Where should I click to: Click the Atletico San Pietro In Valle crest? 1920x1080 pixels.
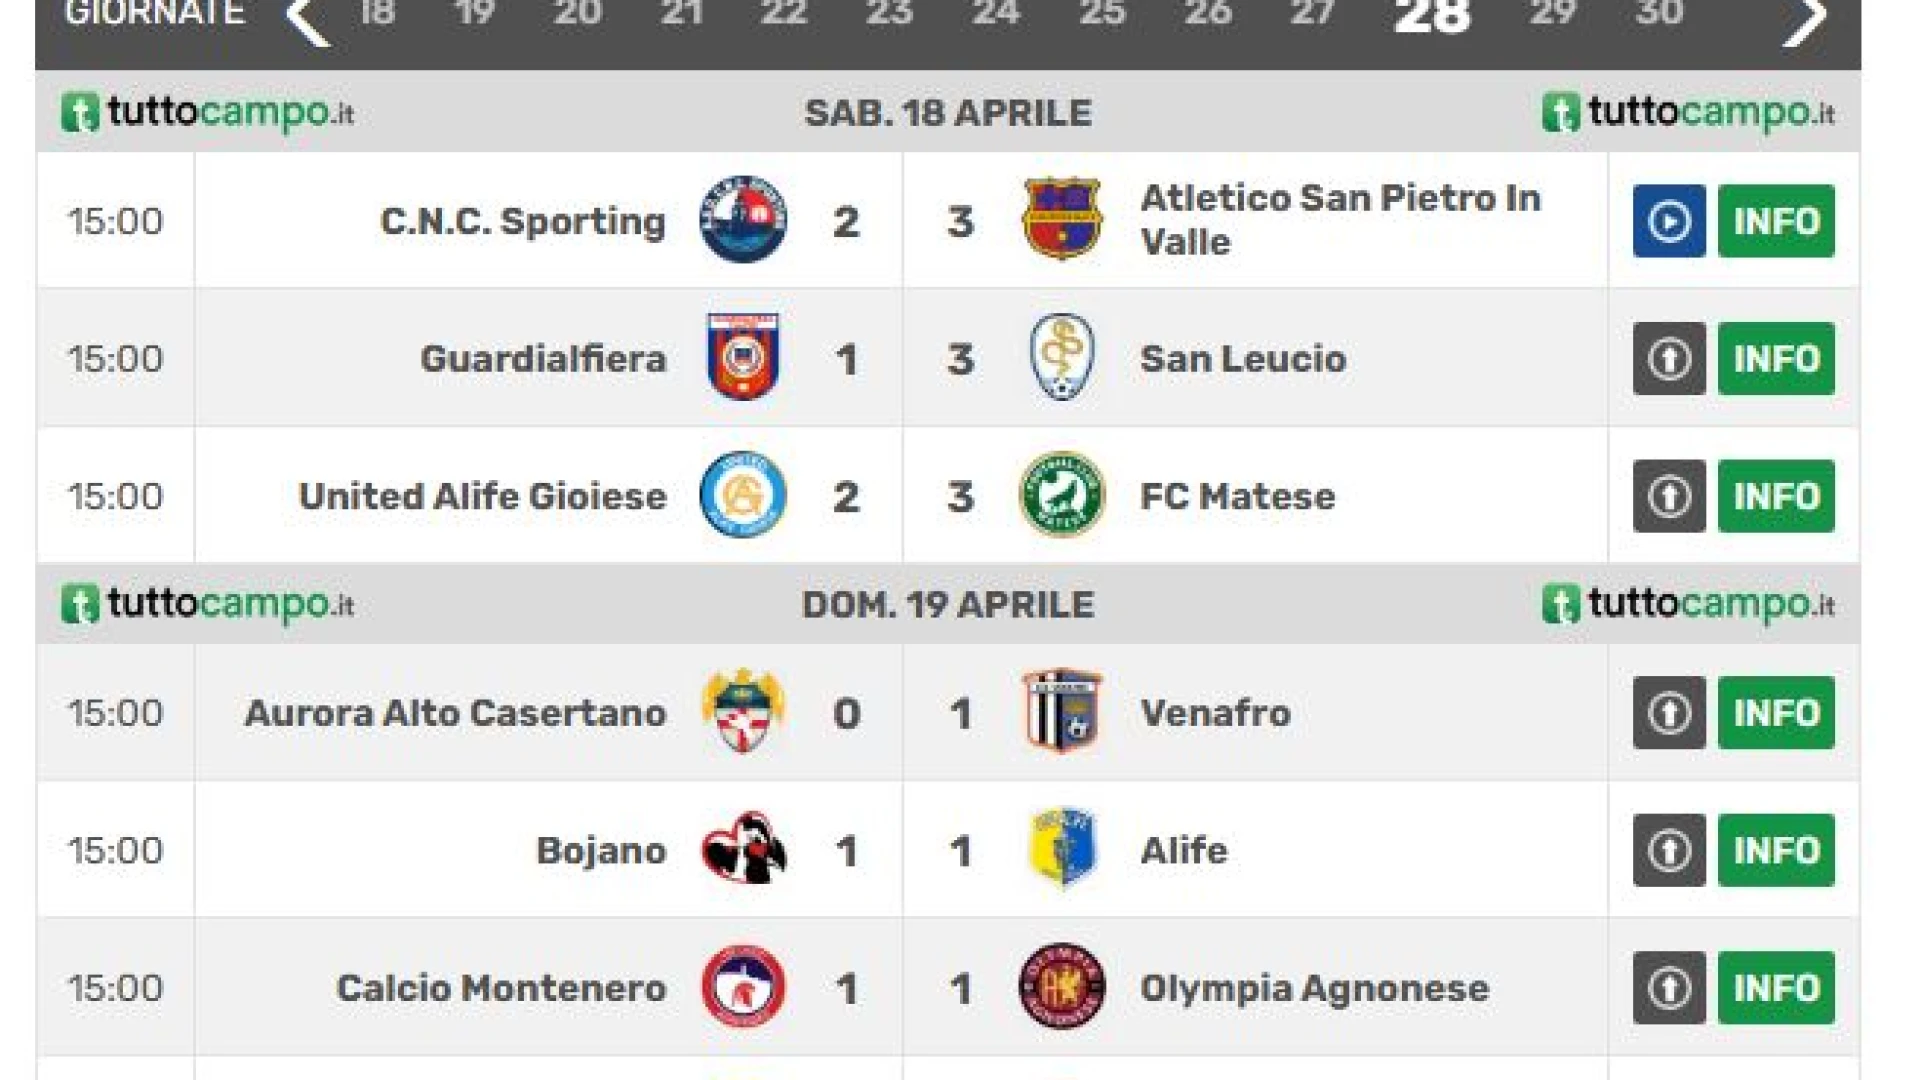coord(1061,220)
